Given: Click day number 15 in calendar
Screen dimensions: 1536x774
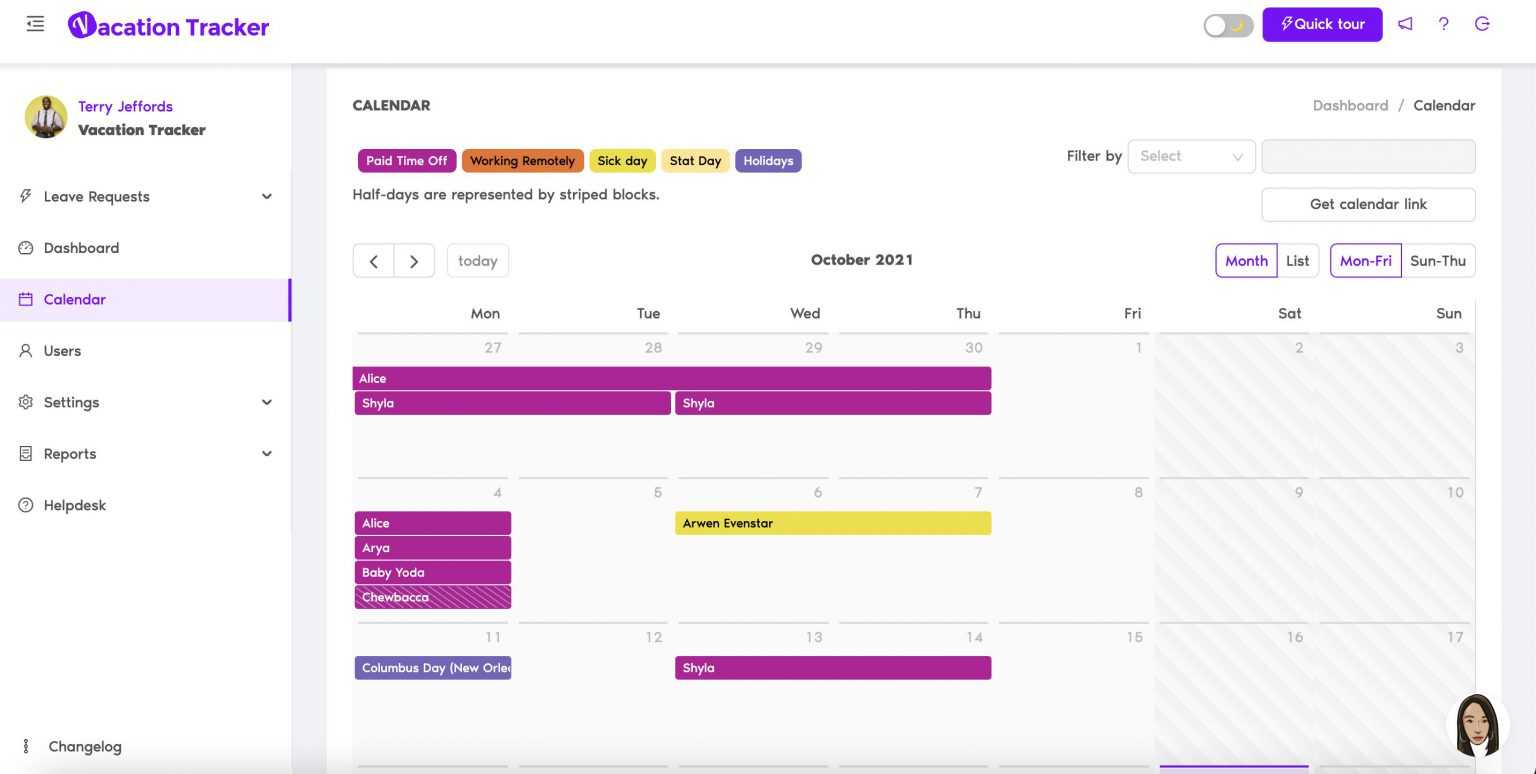Looking at the screenshot, I should [1134, 637].
